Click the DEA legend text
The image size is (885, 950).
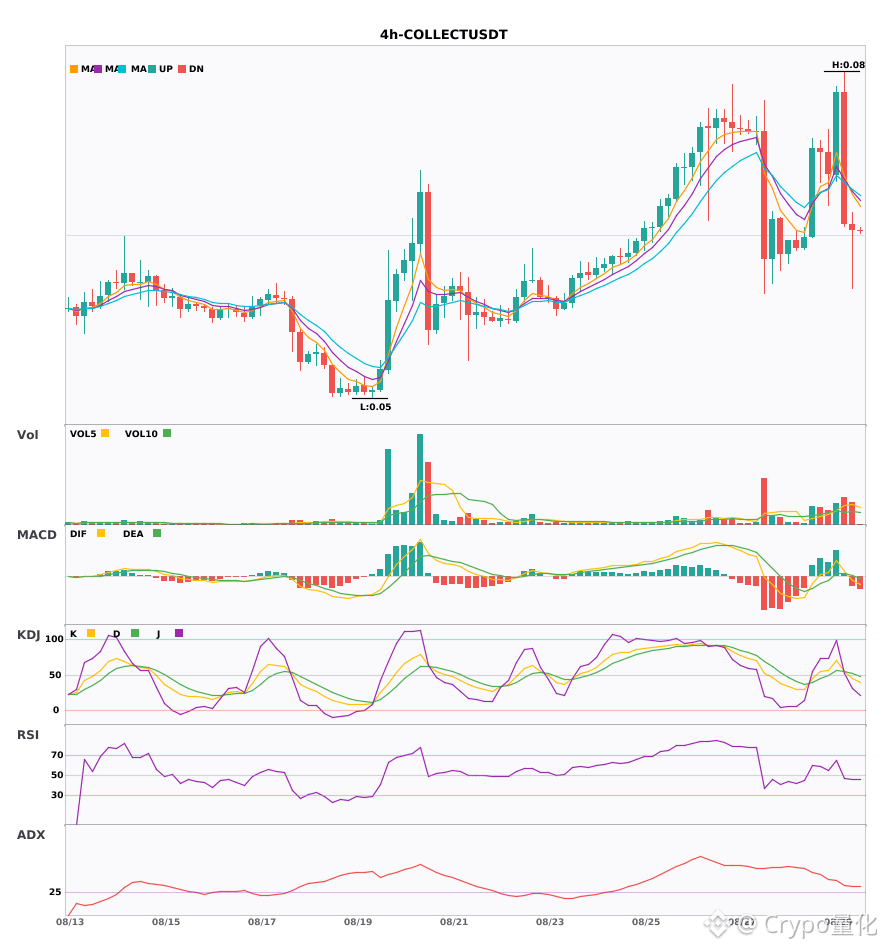133,534
